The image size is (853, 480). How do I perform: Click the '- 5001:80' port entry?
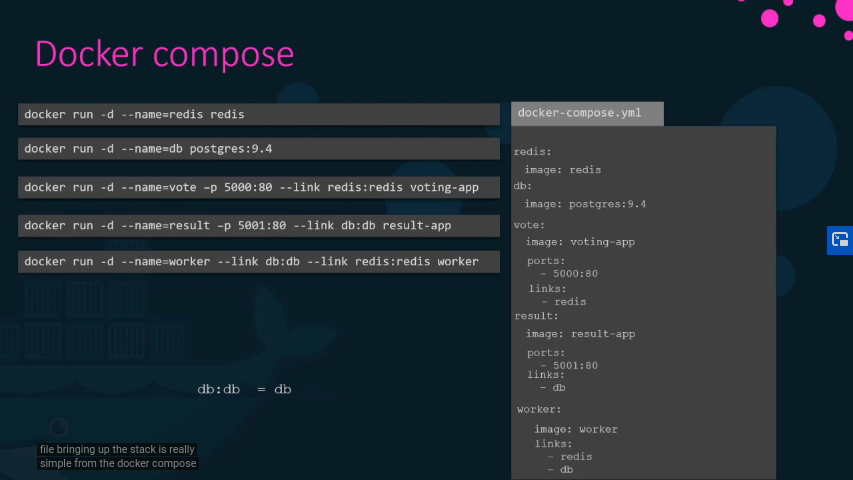pyautogui.click(x=569, y=366)
